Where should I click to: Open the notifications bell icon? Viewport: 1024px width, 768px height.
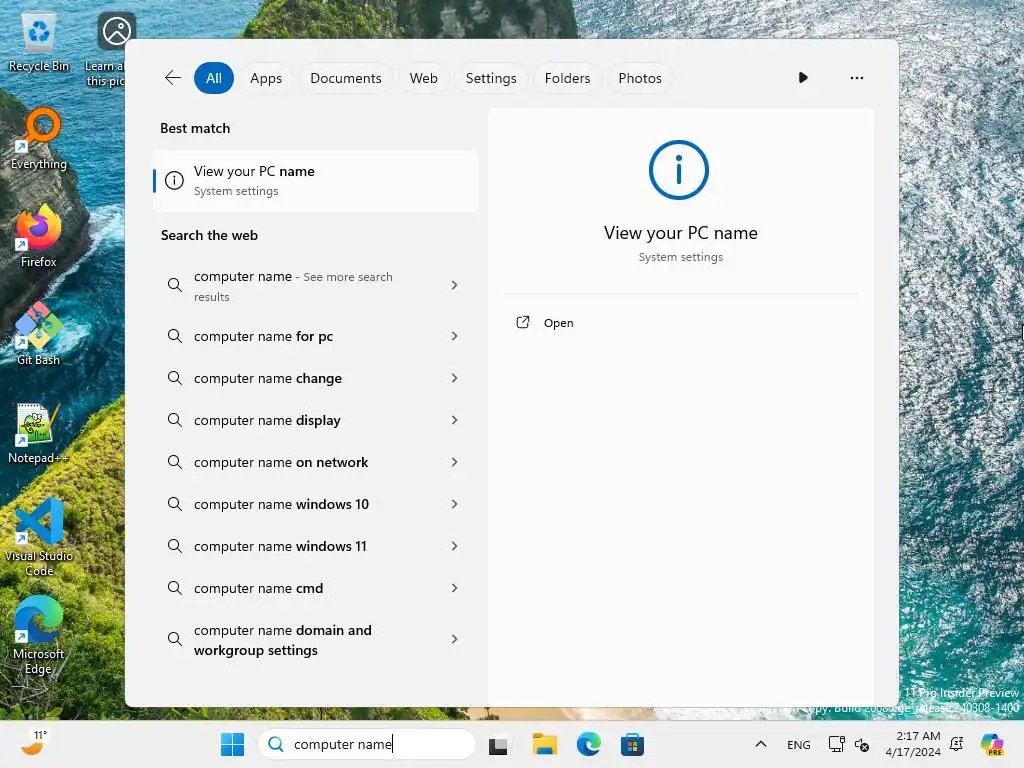tap(957, 744)
